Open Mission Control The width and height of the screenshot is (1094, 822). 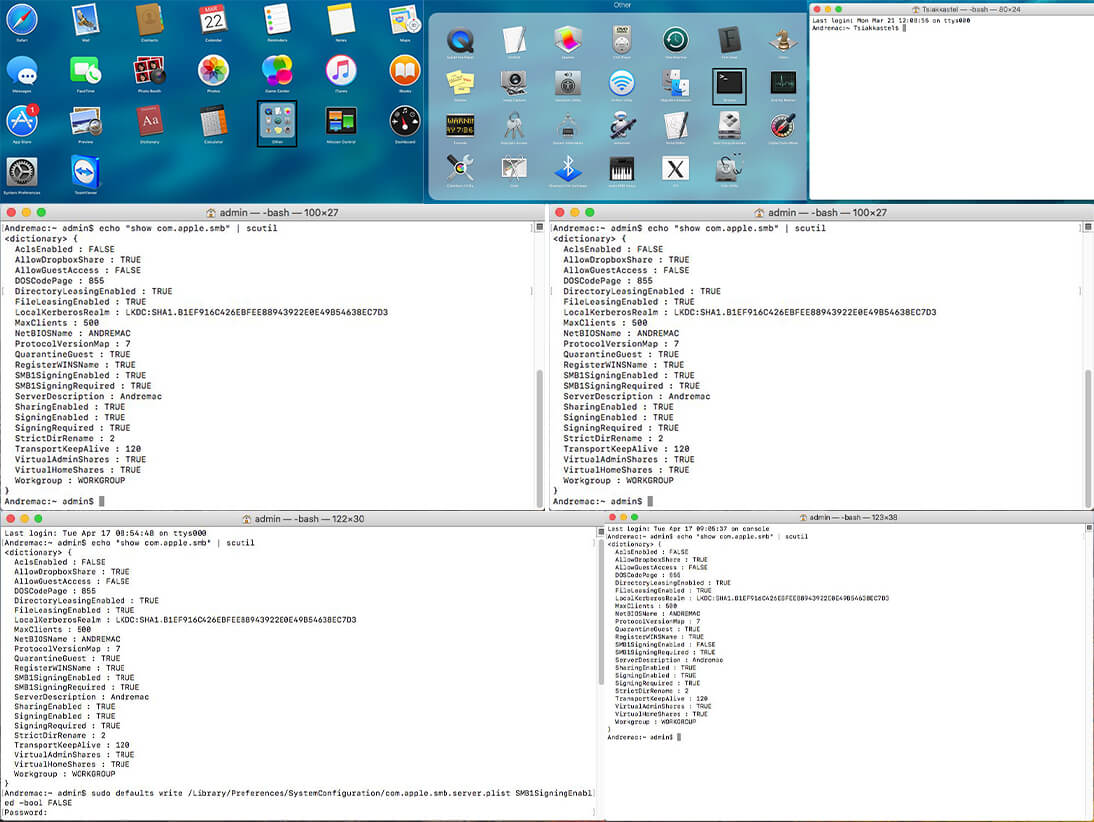[341, 121]
